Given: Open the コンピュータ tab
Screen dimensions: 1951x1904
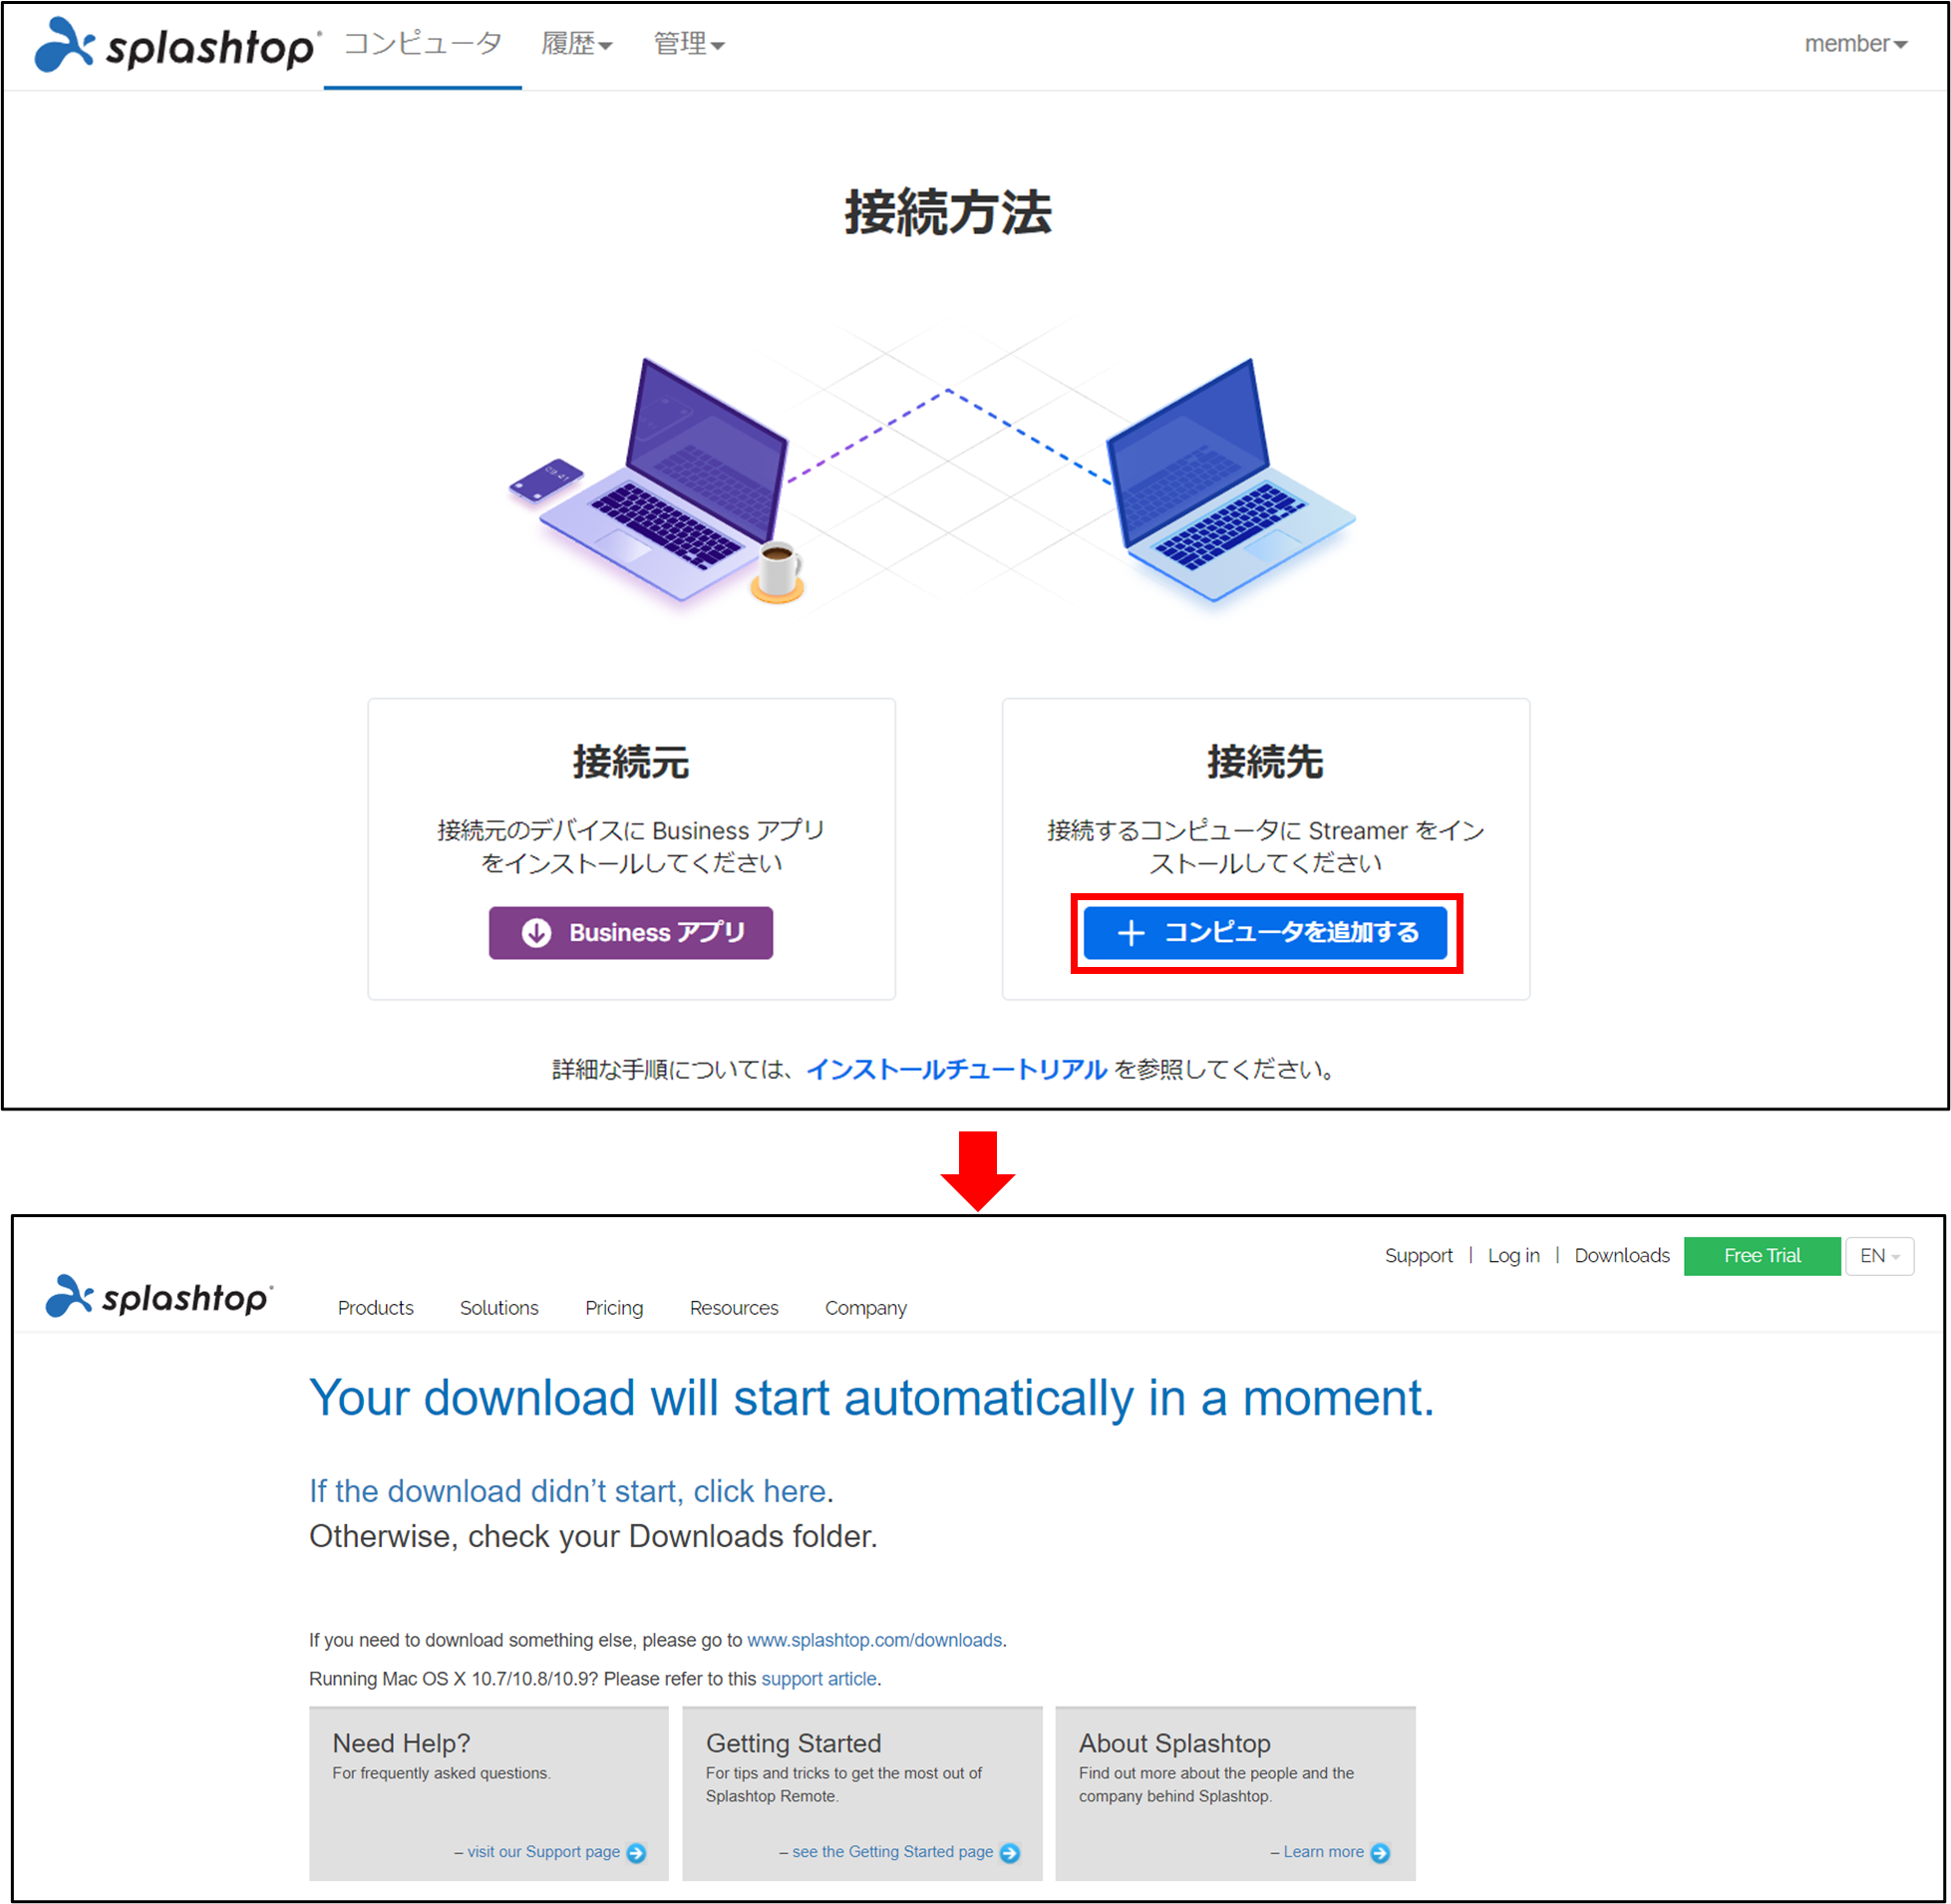Looking at the screenshot, I should pyautogui.click(x=422, y=44).
